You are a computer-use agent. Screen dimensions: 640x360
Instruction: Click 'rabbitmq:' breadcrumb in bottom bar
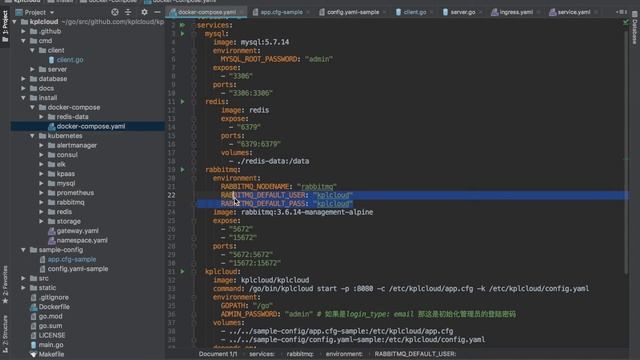(x=300, y=354)
